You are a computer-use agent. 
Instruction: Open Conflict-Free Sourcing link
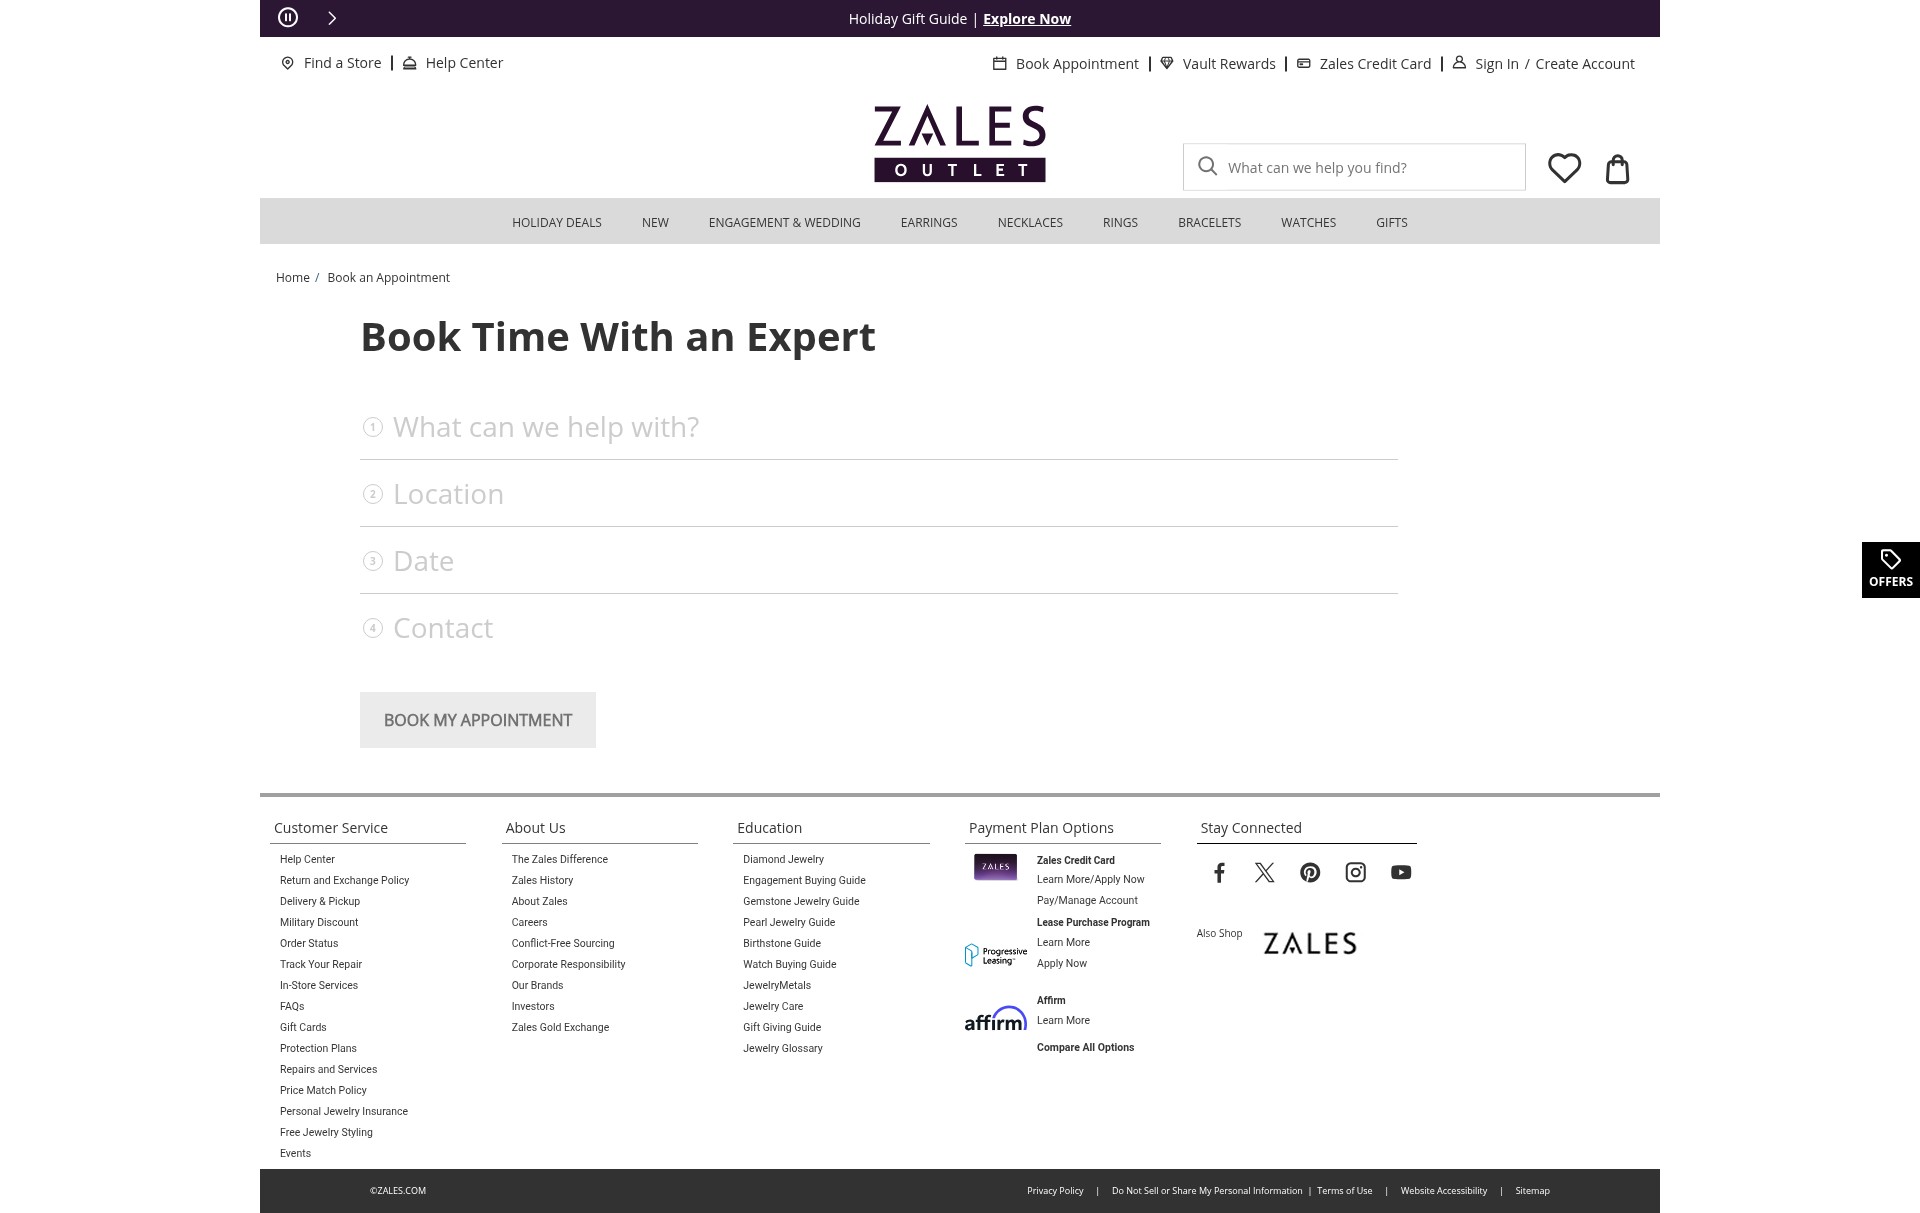pos(563,943)
